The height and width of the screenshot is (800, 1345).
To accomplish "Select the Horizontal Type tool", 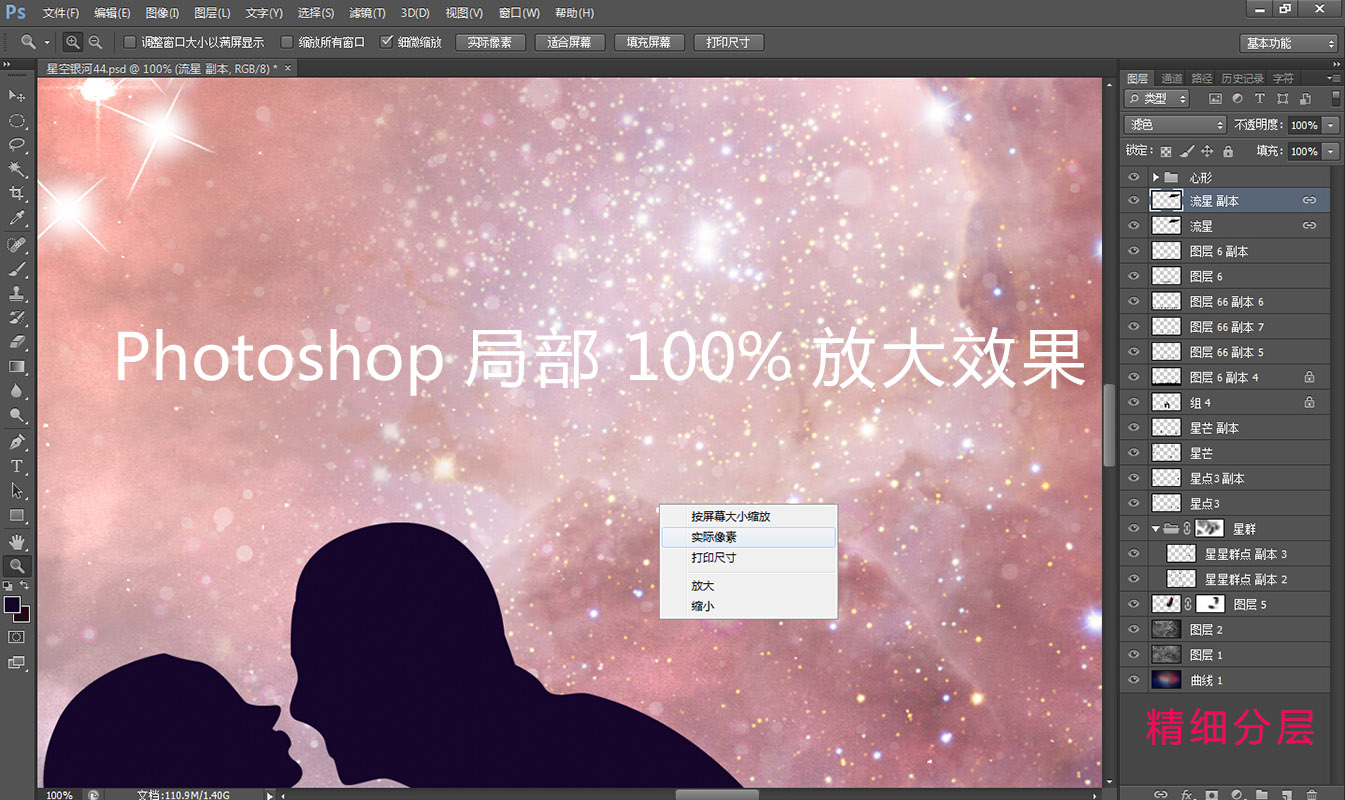I will click(x=17, y=467).
